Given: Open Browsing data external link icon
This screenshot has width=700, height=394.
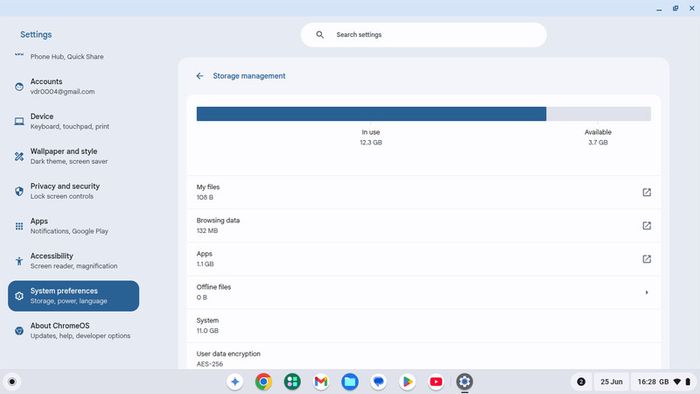Looking at the screenshot, I should (x=646, y=226).
